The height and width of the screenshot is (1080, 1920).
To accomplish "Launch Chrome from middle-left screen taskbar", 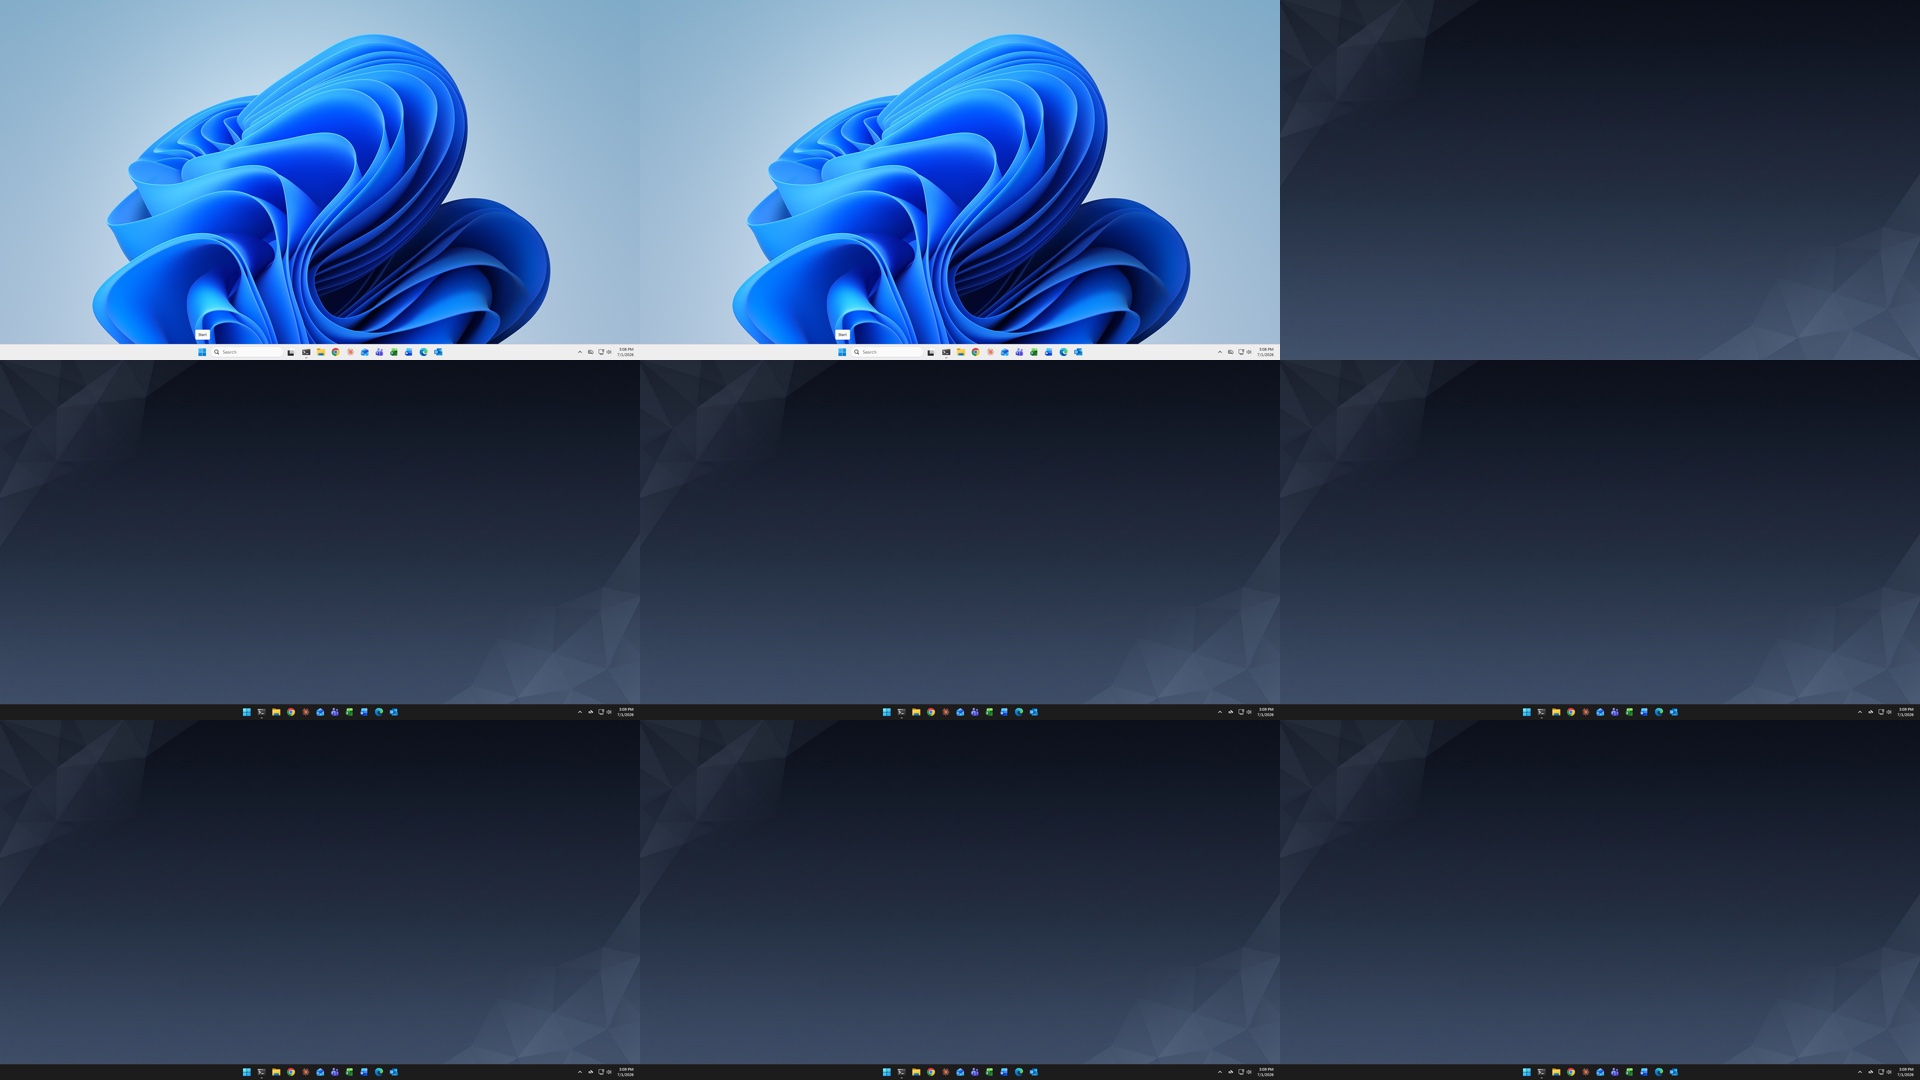I will pos(291,712).
